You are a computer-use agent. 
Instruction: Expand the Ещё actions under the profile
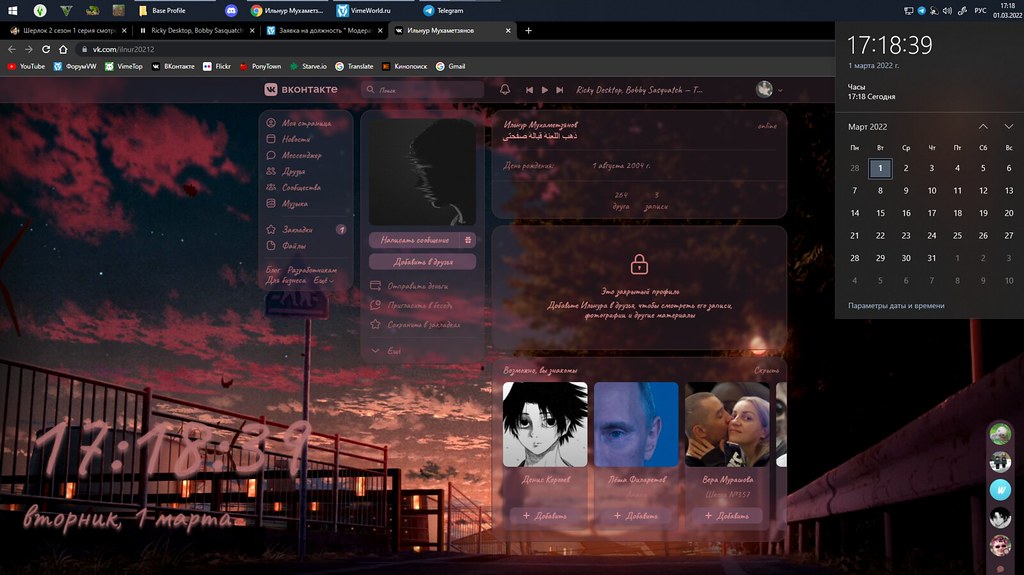393,351
